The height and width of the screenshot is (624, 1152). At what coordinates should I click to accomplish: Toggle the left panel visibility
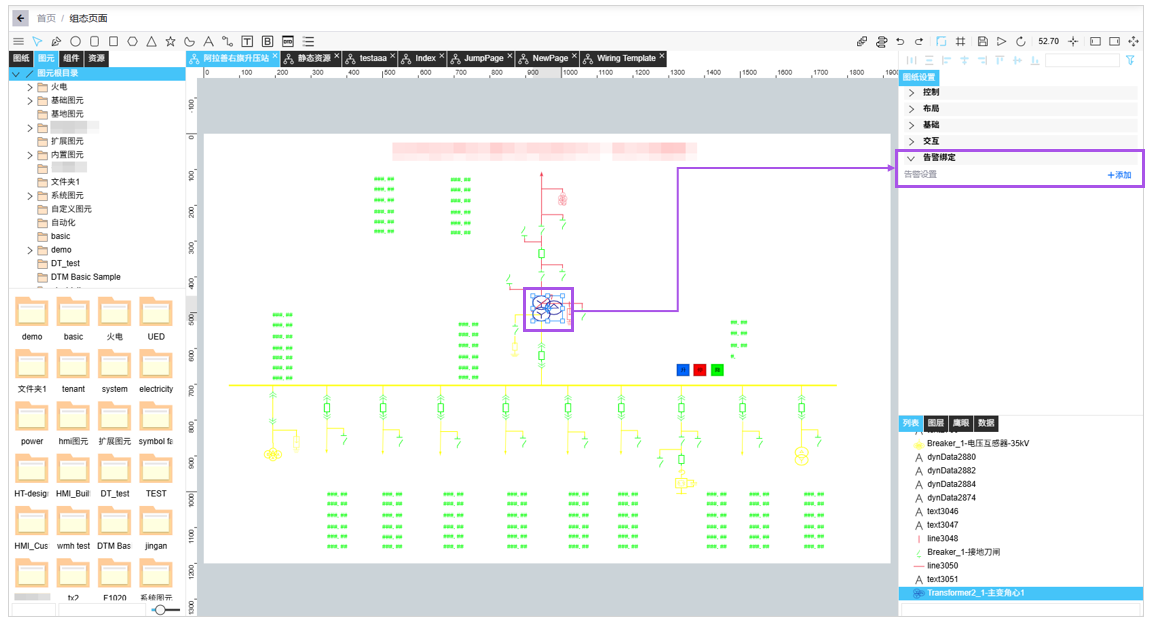[1095, 41]
